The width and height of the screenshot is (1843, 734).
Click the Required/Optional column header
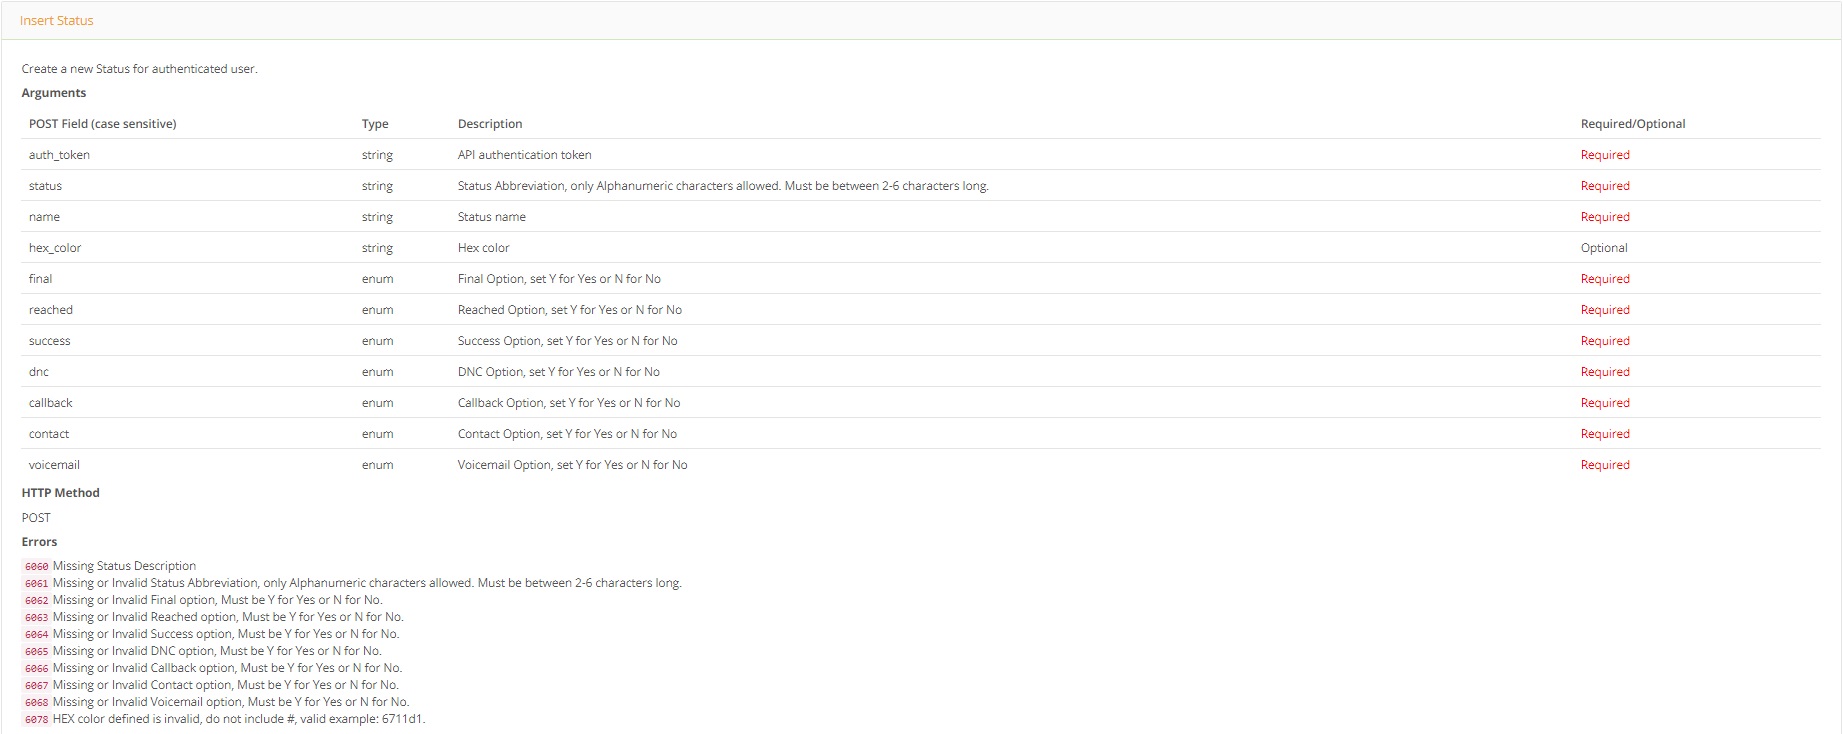coord(1632,124)
